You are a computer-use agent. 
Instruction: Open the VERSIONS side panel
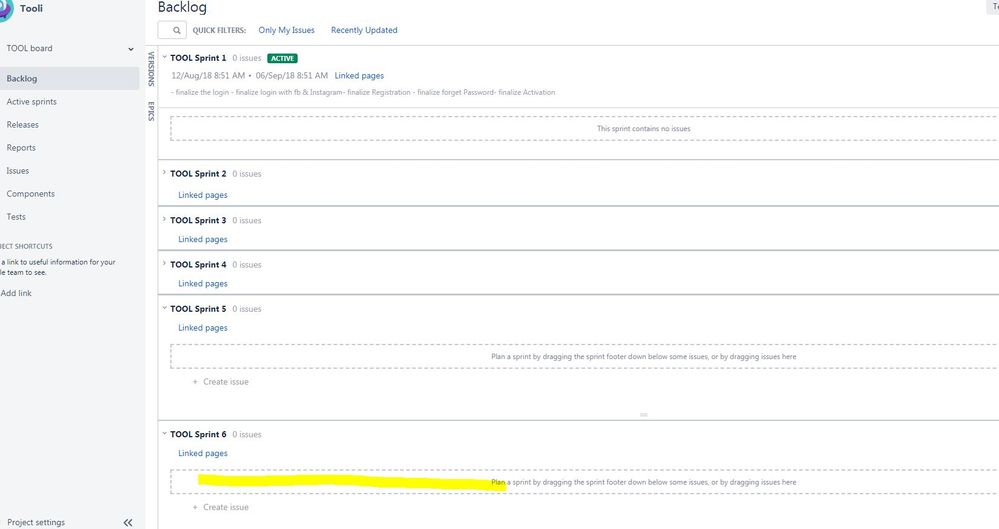tap(151, 69)
